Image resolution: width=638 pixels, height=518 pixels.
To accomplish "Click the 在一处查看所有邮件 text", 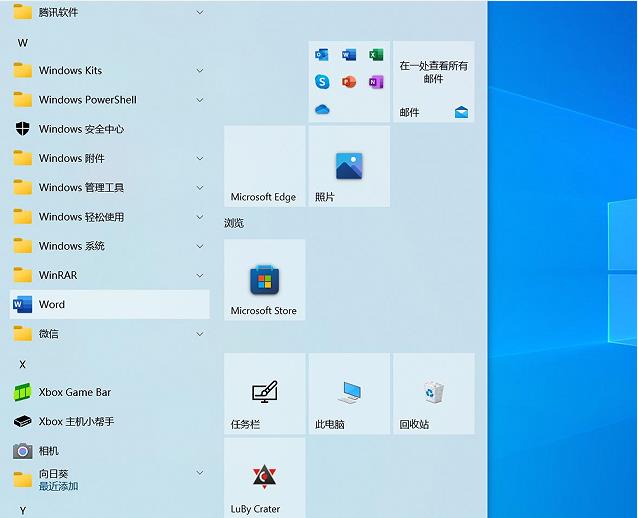I will click(434, 72).
